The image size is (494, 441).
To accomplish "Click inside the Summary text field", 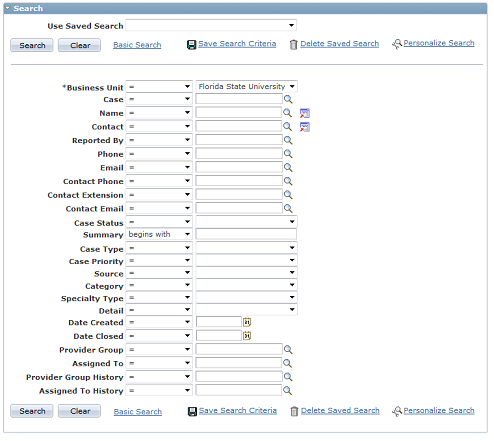I will [246, 234].
